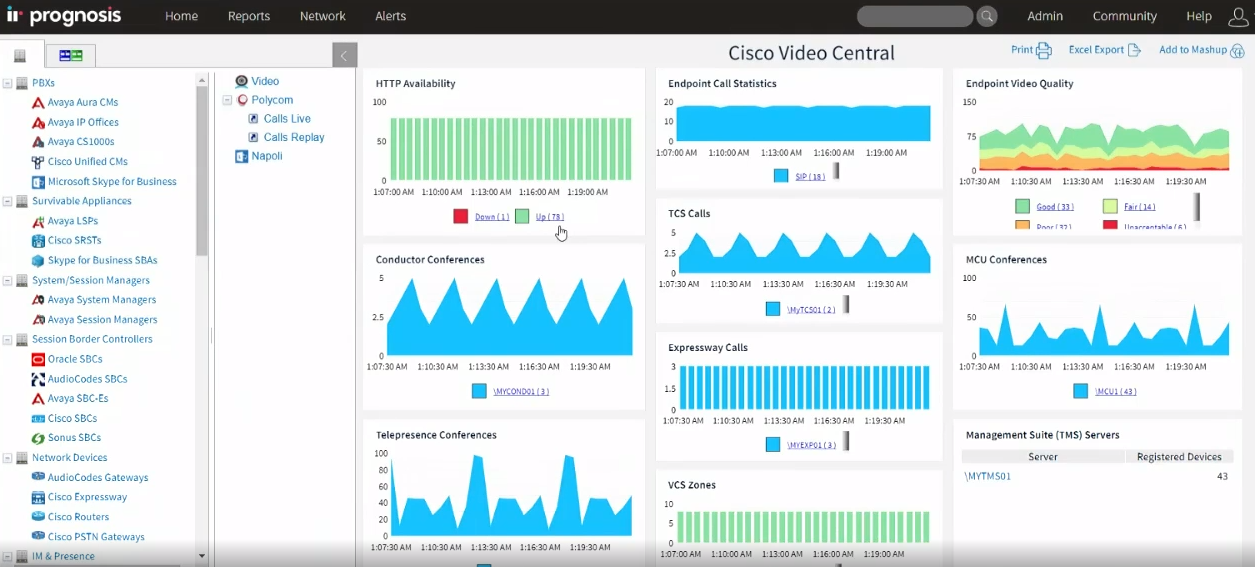The height and width of the screenshot is (567, 1255).
Task: Click the Excel Export icon
Action: pos(1134,50)
